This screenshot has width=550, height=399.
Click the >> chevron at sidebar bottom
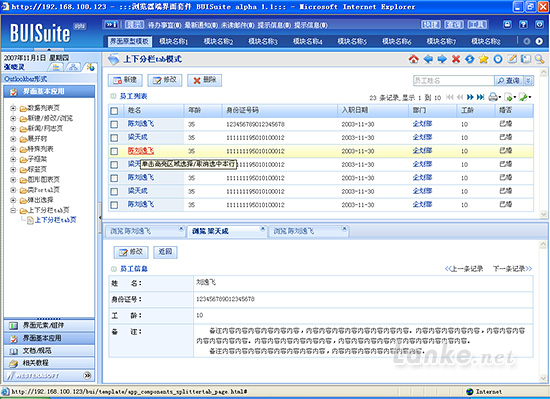[87, 376]
